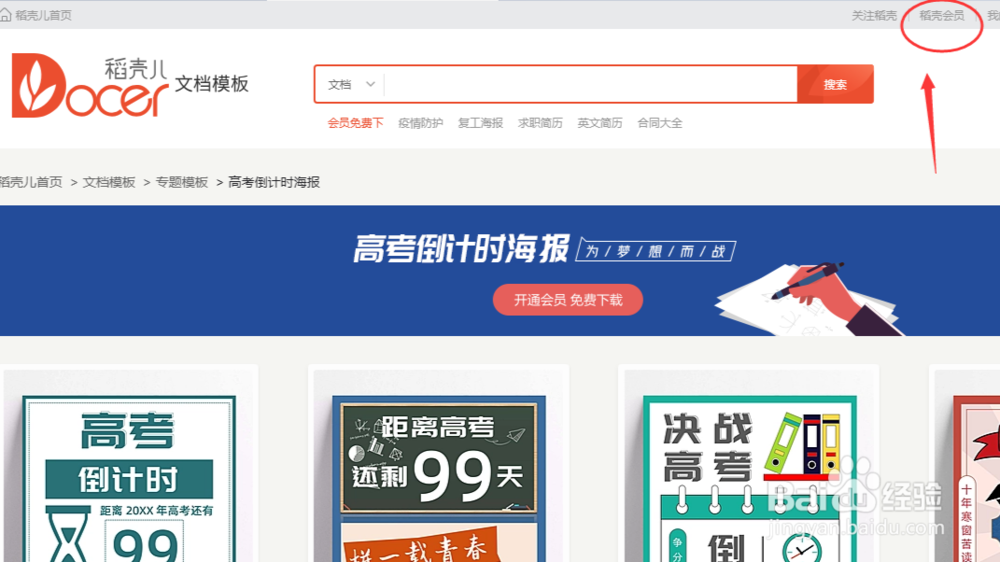Image resolution: width=1000 pixels, height=562 pixels.
Task: Go to 文档模板 in the breadcrumb
Action: point(109,182)
